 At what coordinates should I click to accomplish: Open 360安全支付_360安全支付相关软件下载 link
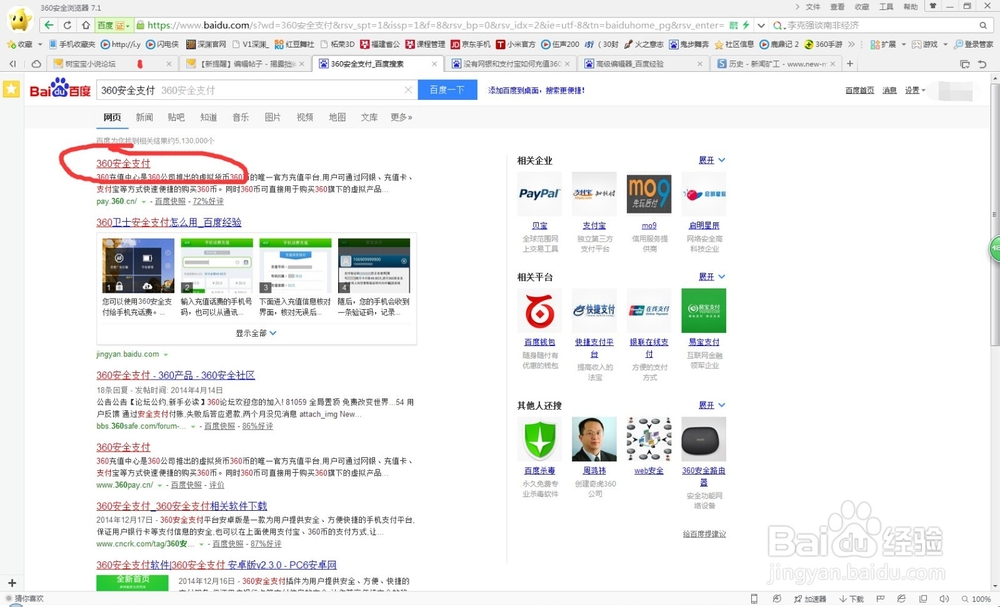(x=182, y=506)
